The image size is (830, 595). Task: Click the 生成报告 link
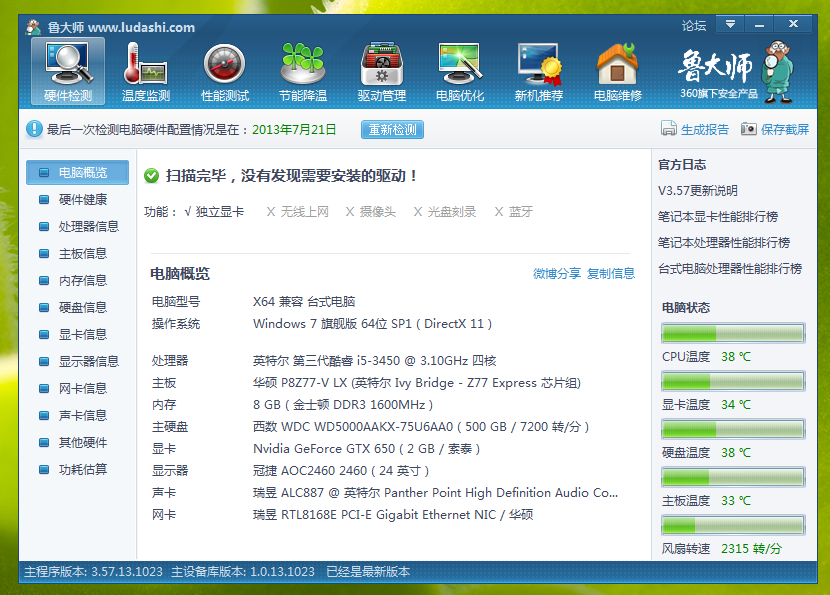(705, 130)
